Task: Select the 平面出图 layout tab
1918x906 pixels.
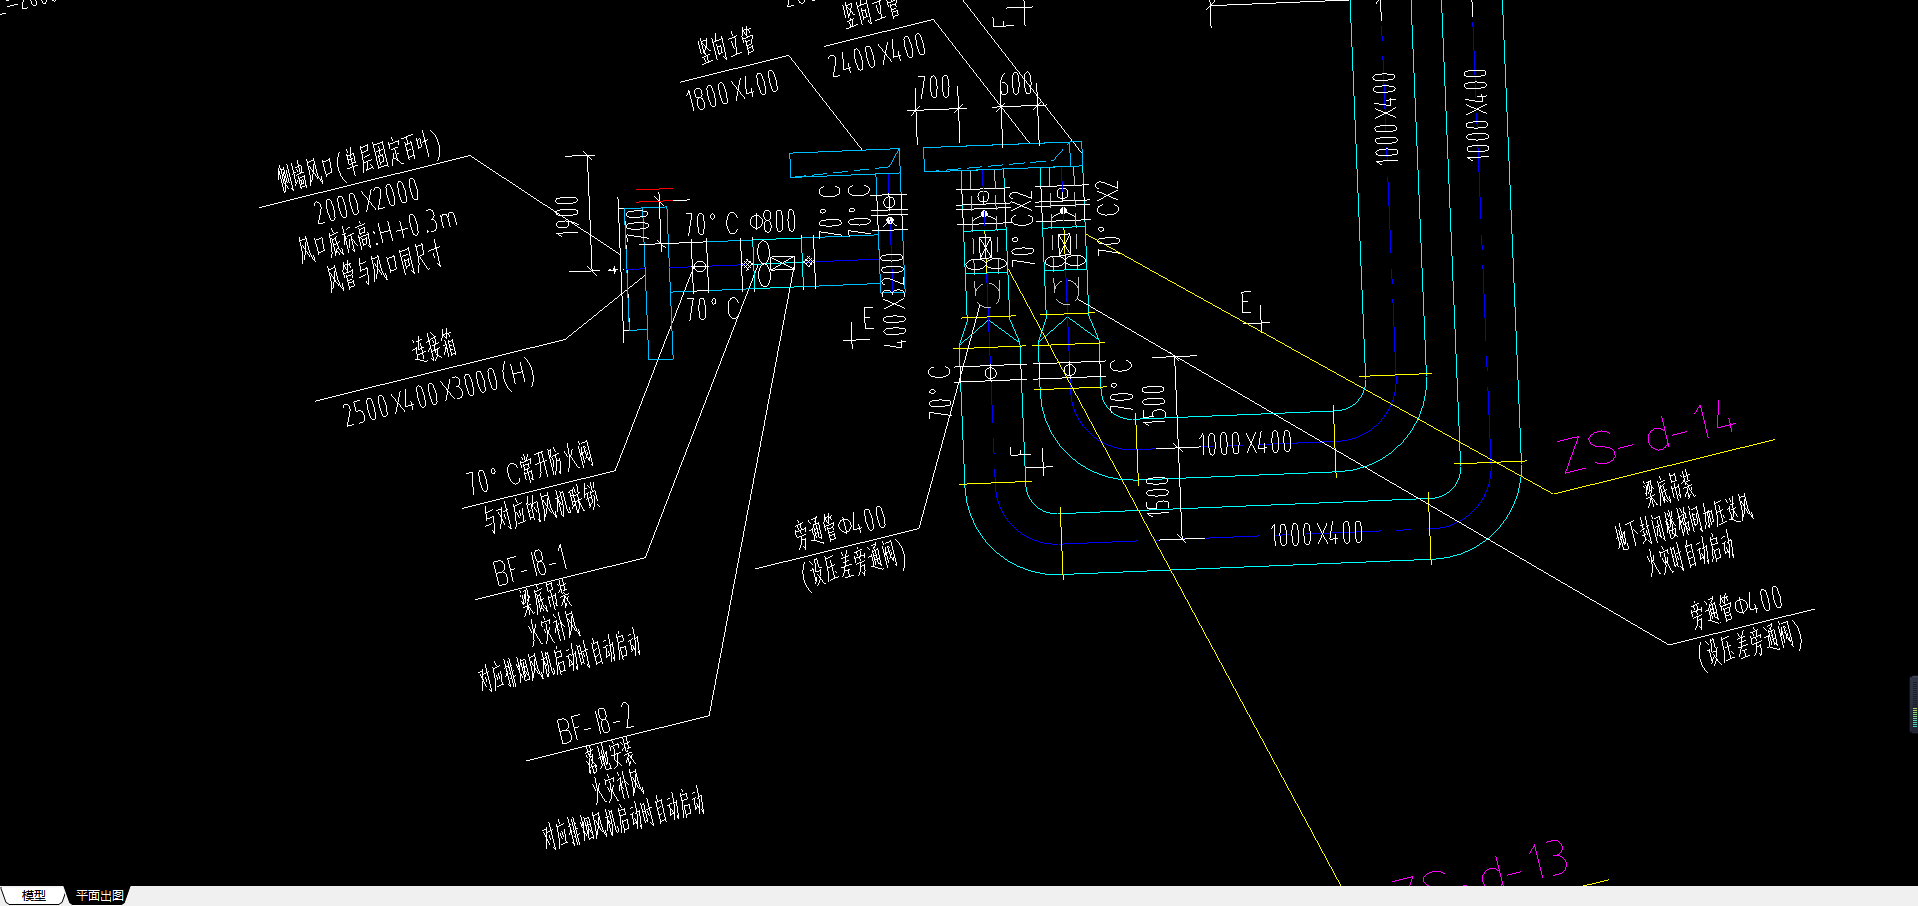Action: pyautogui.click(x=99, y=895)
